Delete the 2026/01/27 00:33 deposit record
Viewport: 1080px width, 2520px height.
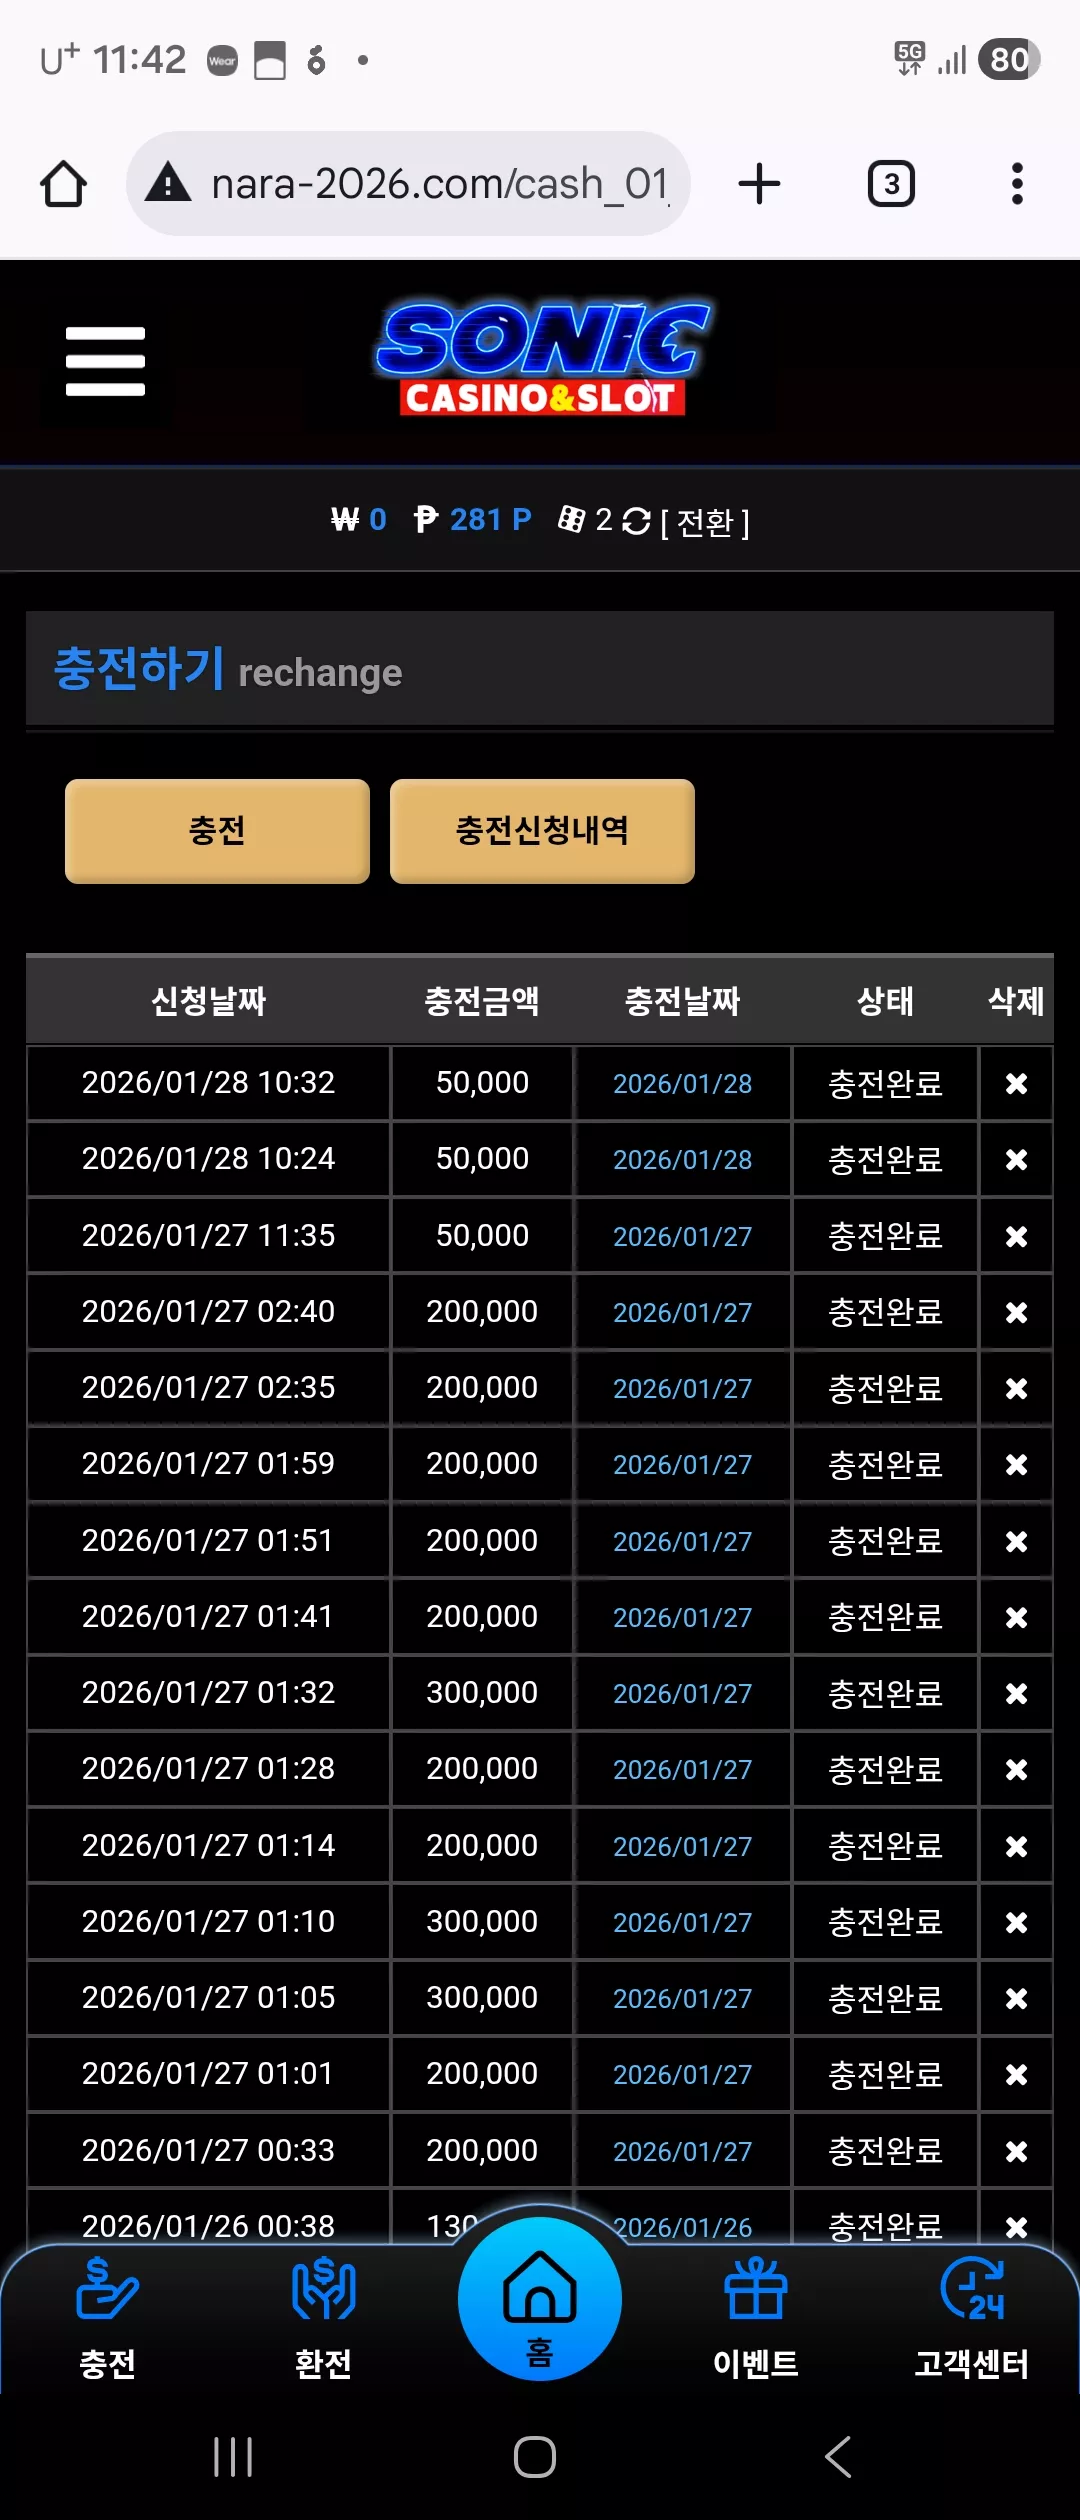point(1016,2151)
